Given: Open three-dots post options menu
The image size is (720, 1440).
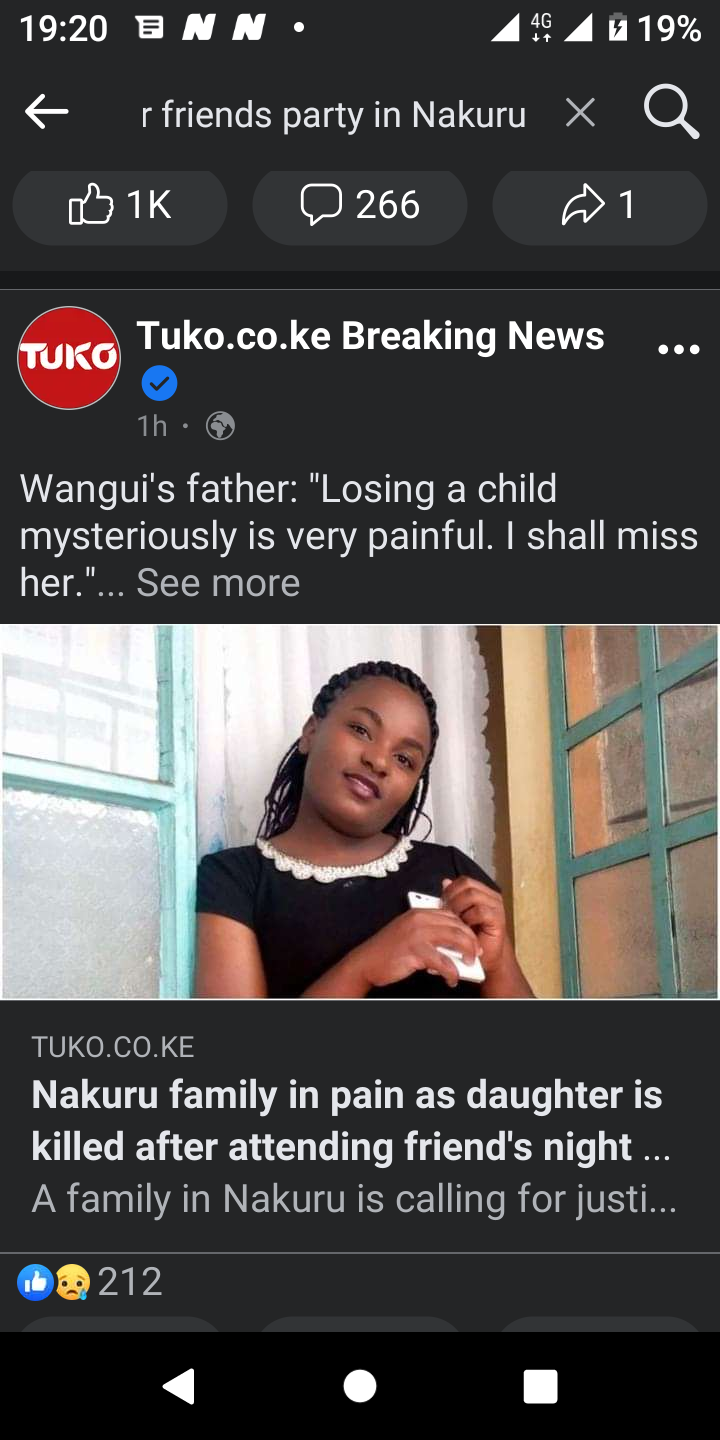Looking at the screenshot, I should click(x=679, y=349).
